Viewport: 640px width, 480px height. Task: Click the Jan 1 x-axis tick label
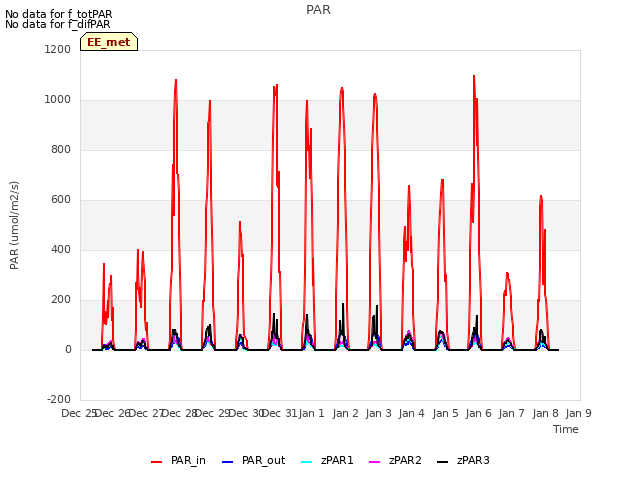(311, 413)
